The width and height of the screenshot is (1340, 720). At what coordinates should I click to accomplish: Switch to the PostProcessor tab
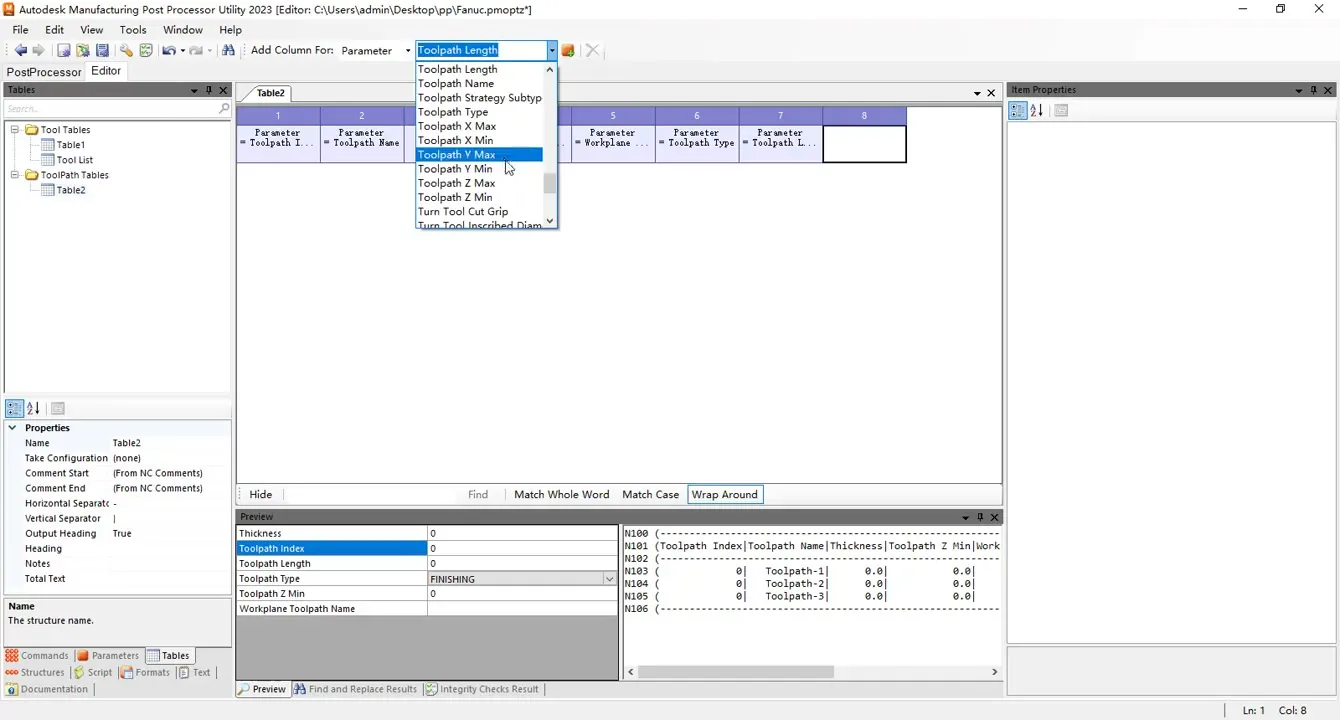44,72
